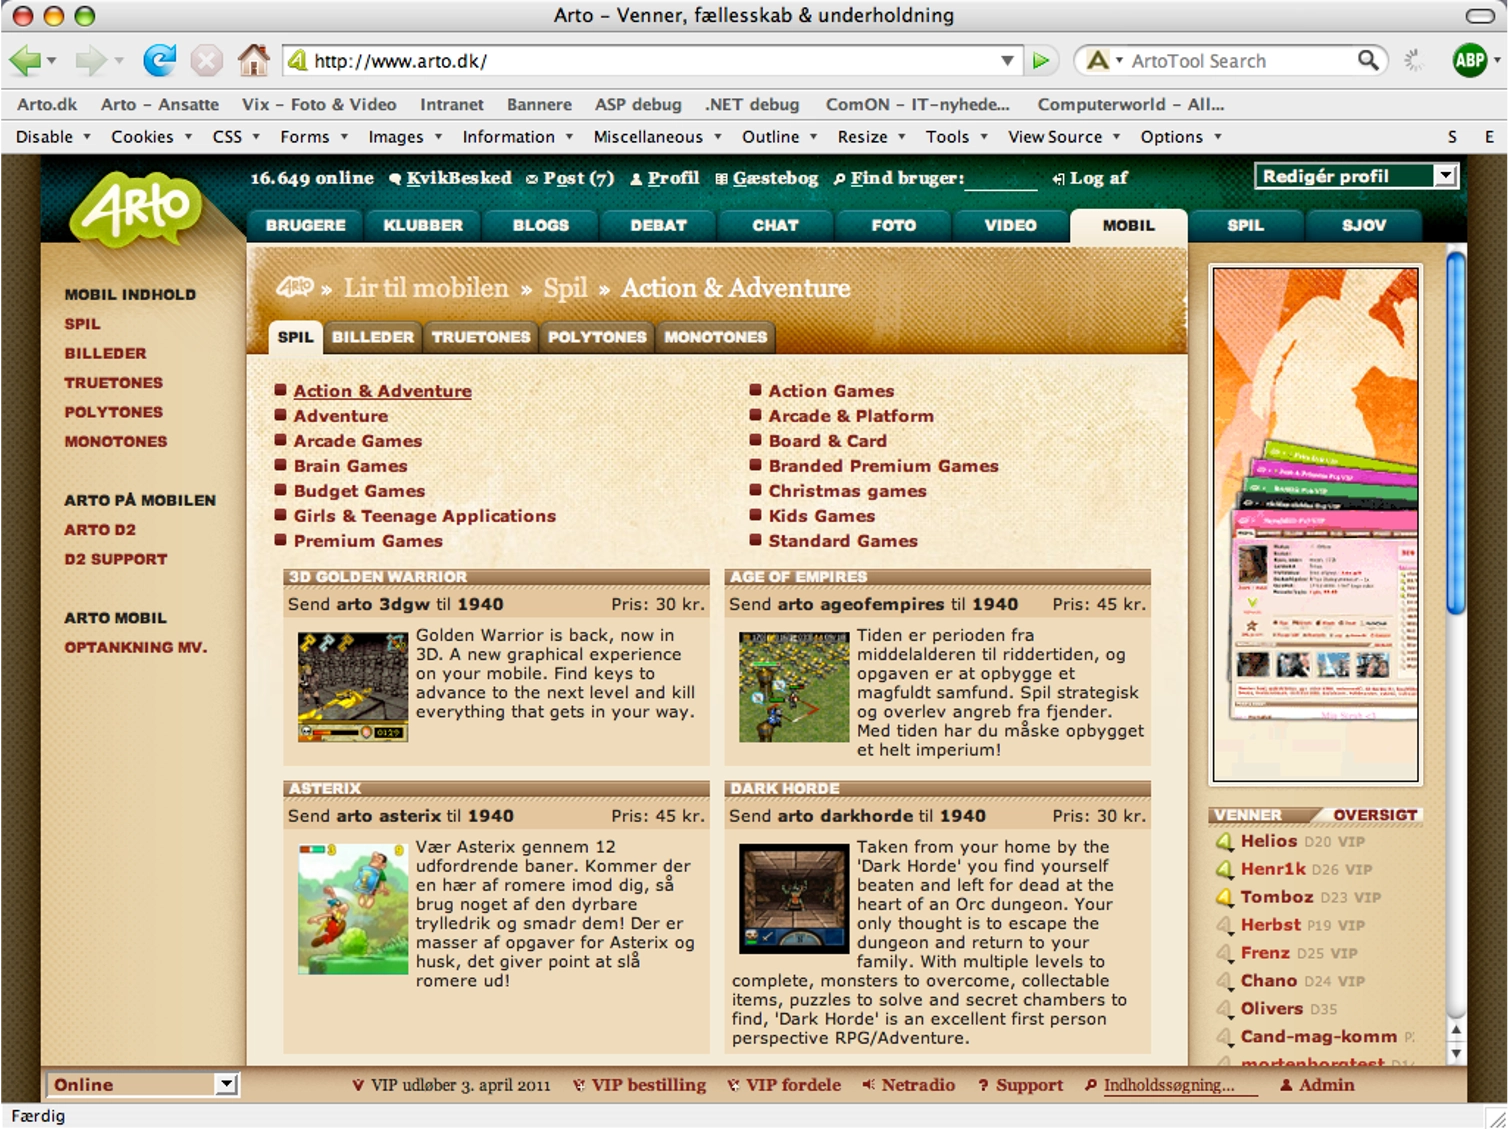Screen dimensions: 1508x1129
Task: Click OPTANKNING MV. in the sidebar
Action: pyautogui.click(x=136, y=647)
